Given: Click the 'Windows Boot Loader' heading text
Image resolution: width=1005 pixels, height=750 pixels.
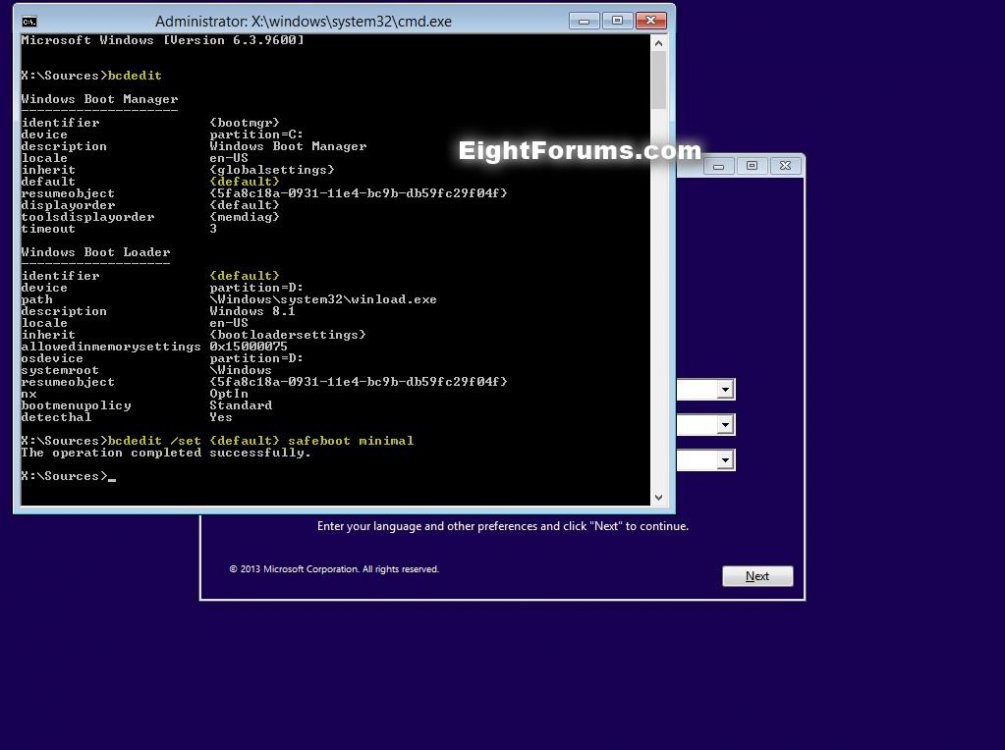Looking at the screenshot, I should coord(96,252).
